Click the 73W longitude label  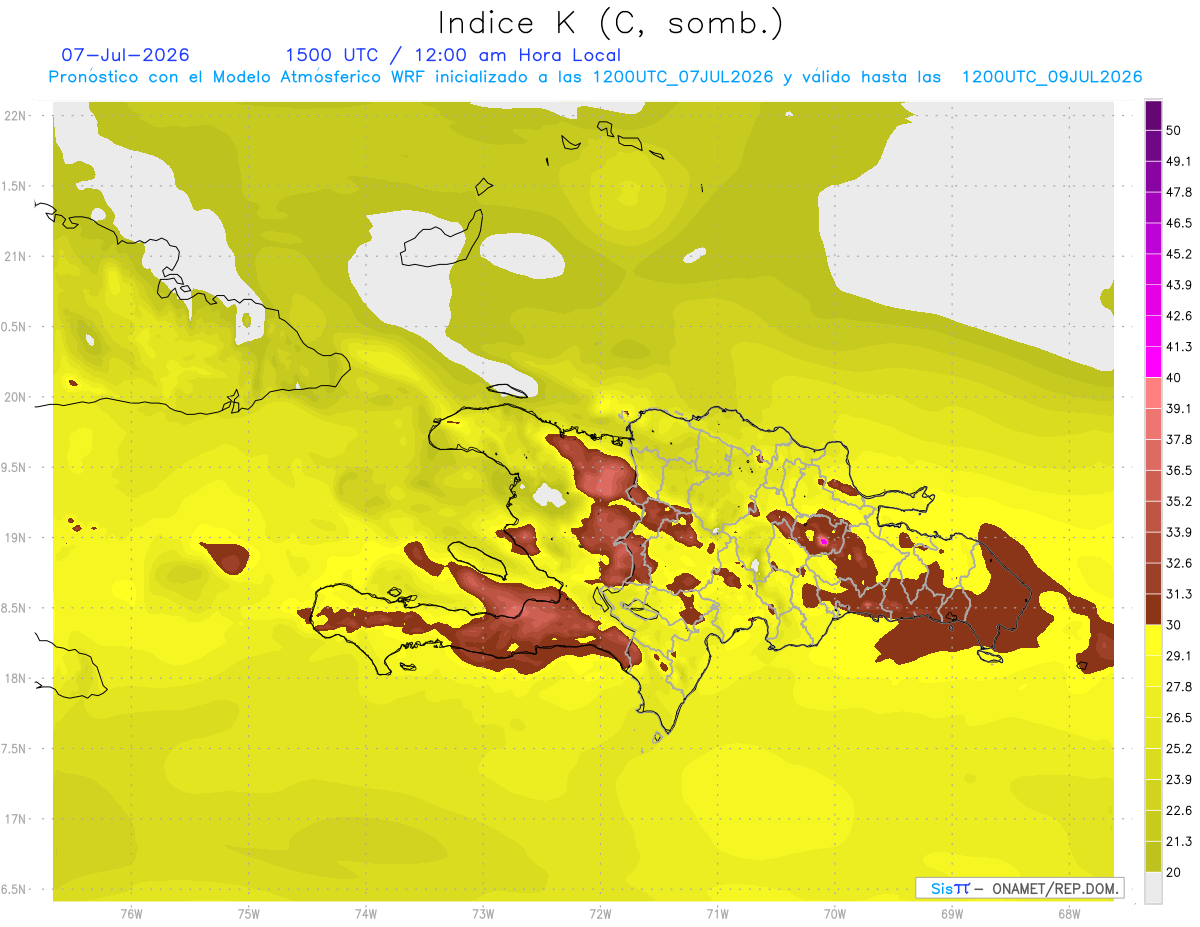click(x=483, y=914)
